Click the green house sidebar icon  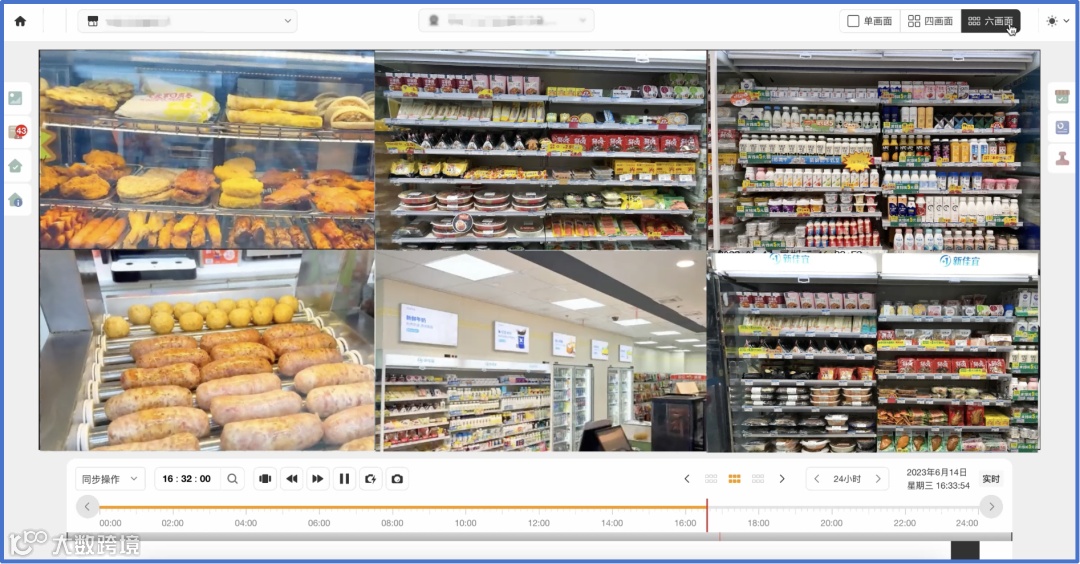(15, 166)
